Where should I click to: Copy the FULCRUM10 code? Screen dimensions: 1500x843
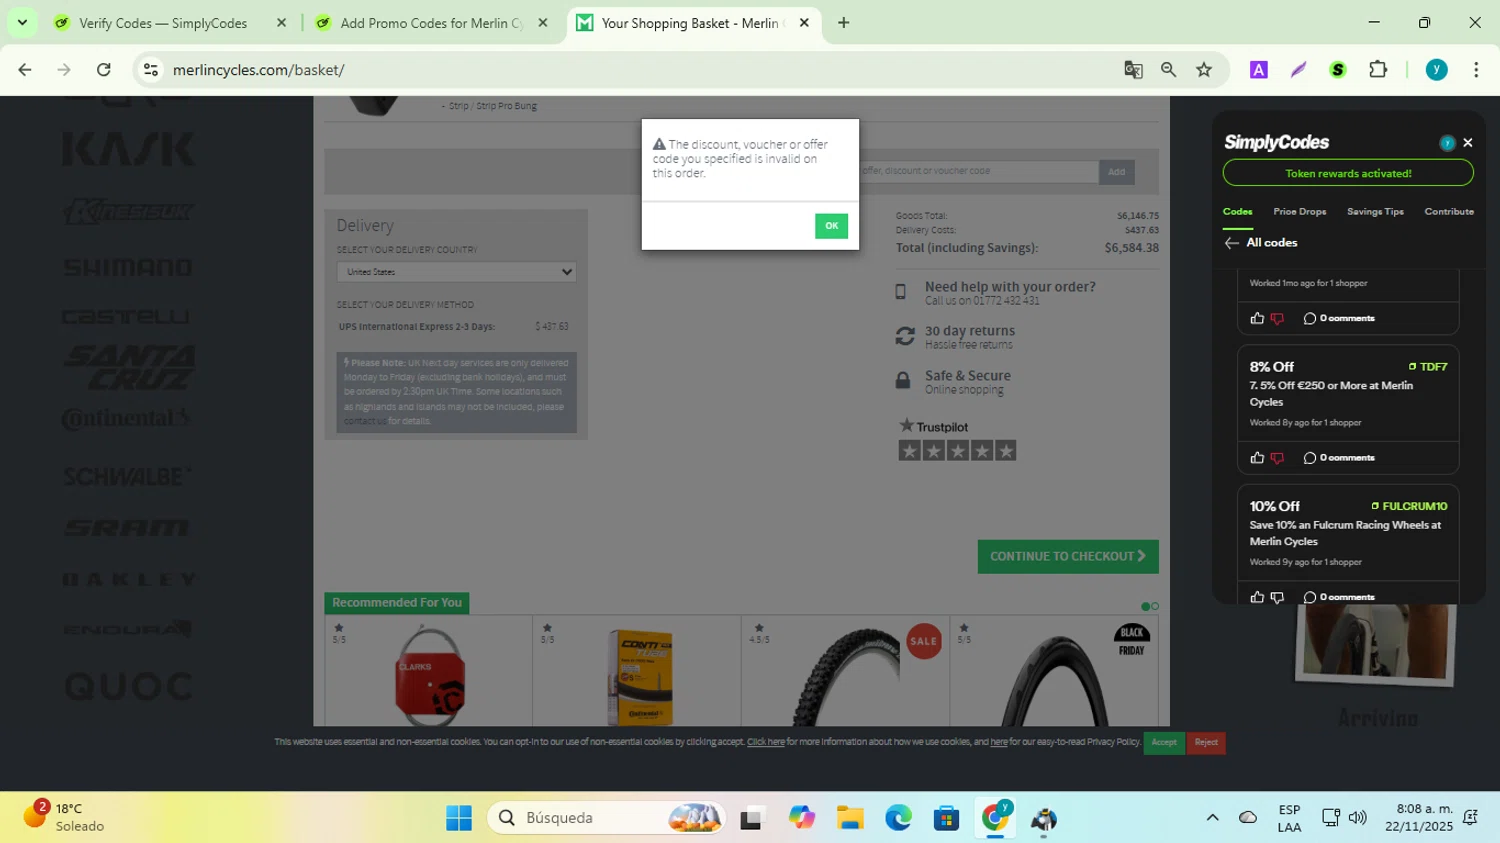pyautogui.click(x=1409, y=506)
